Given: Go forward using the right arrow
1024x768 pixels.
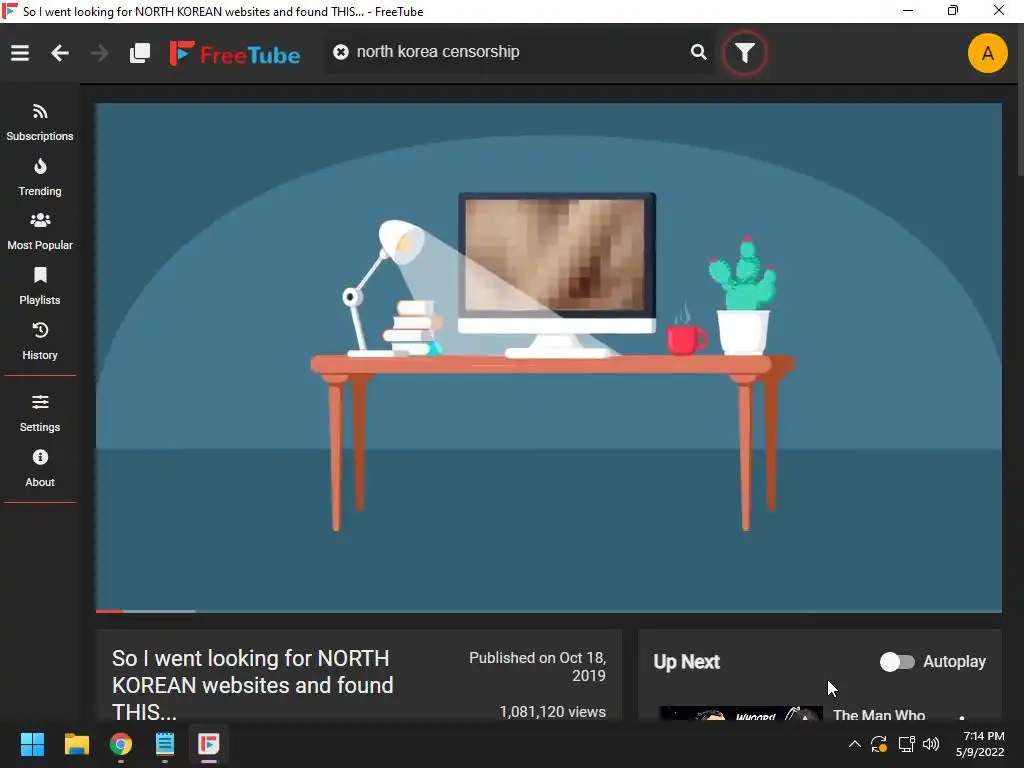Looking at the screenshot, I should click(x=99, y=53).
